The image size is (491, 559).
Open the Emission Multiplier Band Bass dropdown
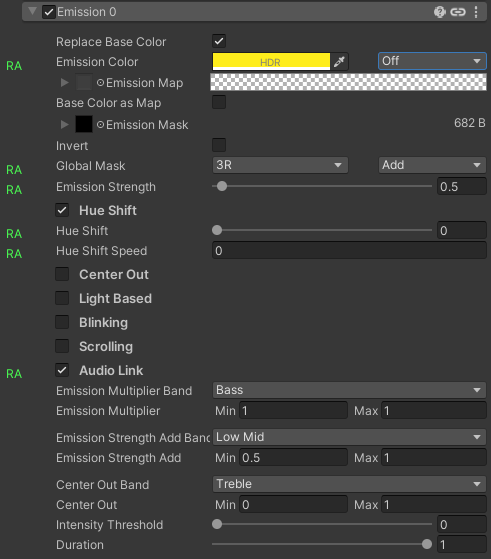tap(349, 390)
